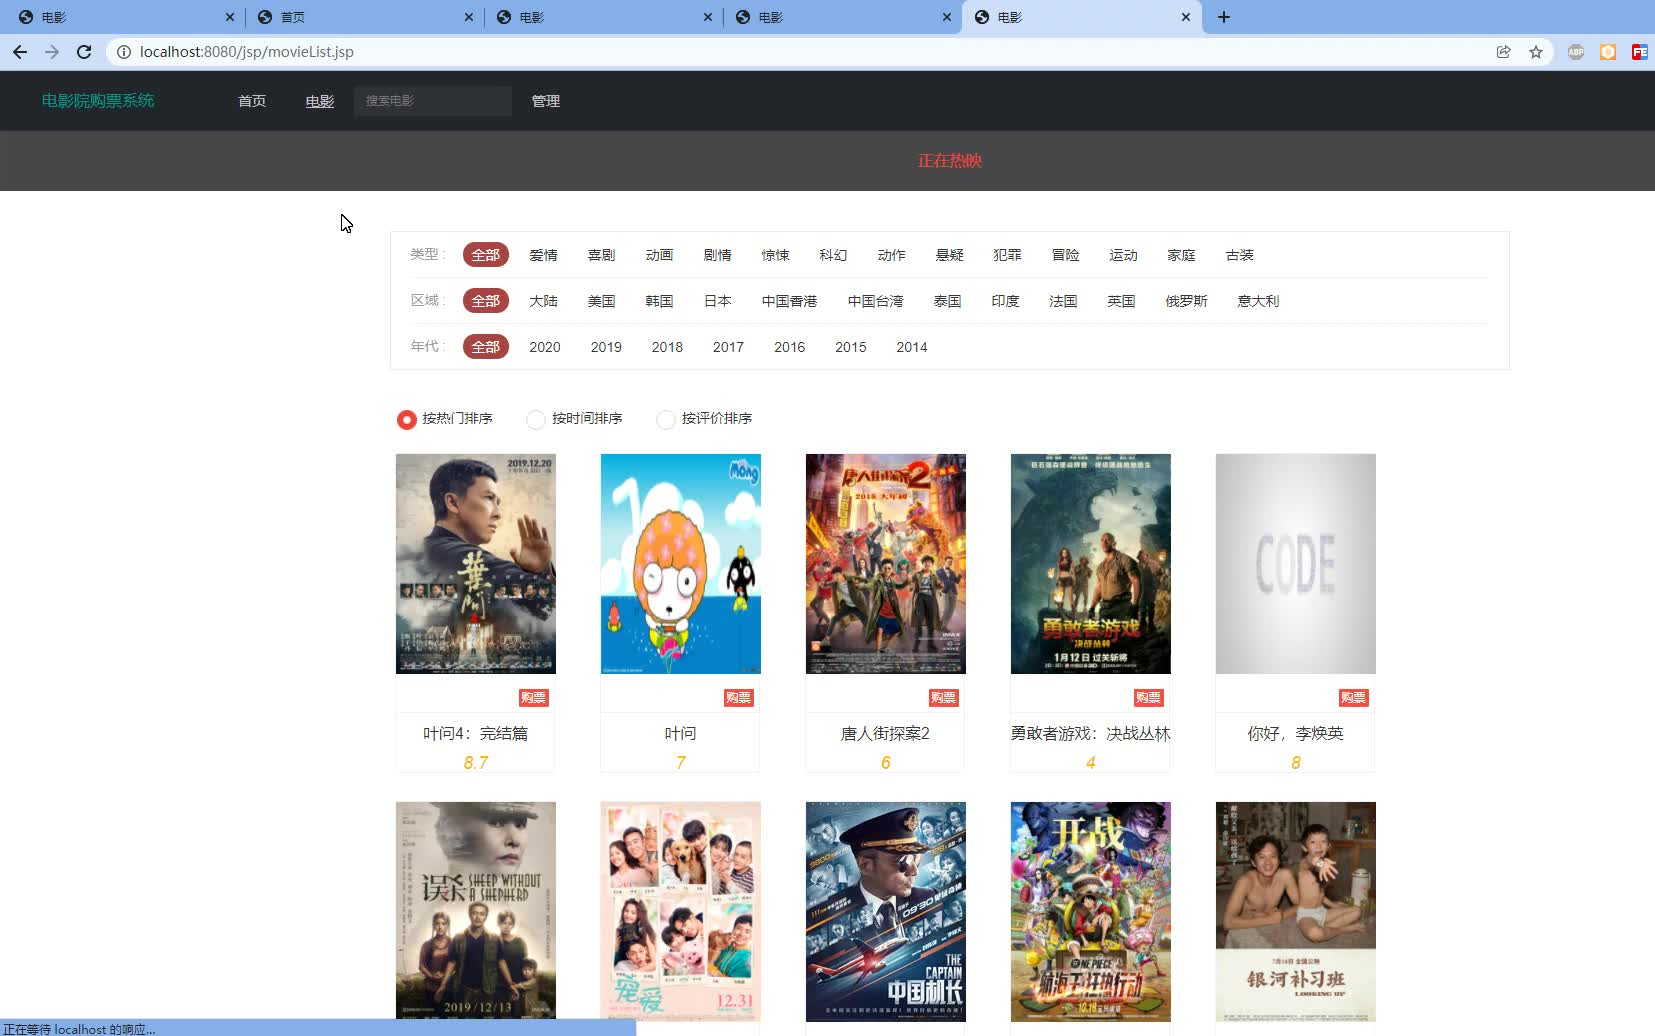Click 购票 under 勇敢者游戏
The height and width of the screenshot is (1036, 1655).
[1148, 698]
